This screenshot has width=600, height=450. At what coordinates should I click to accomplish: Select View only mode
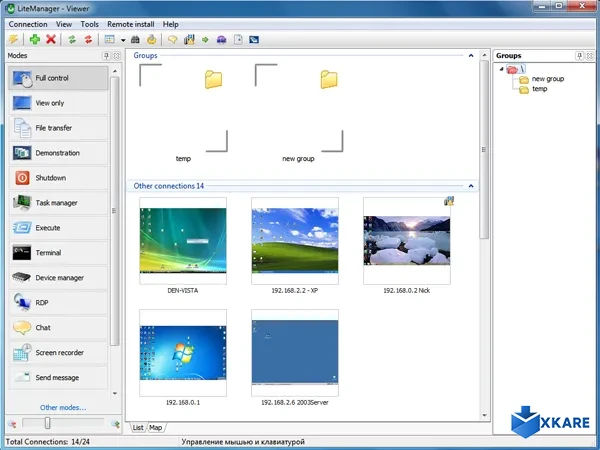(x=58, y=103)
